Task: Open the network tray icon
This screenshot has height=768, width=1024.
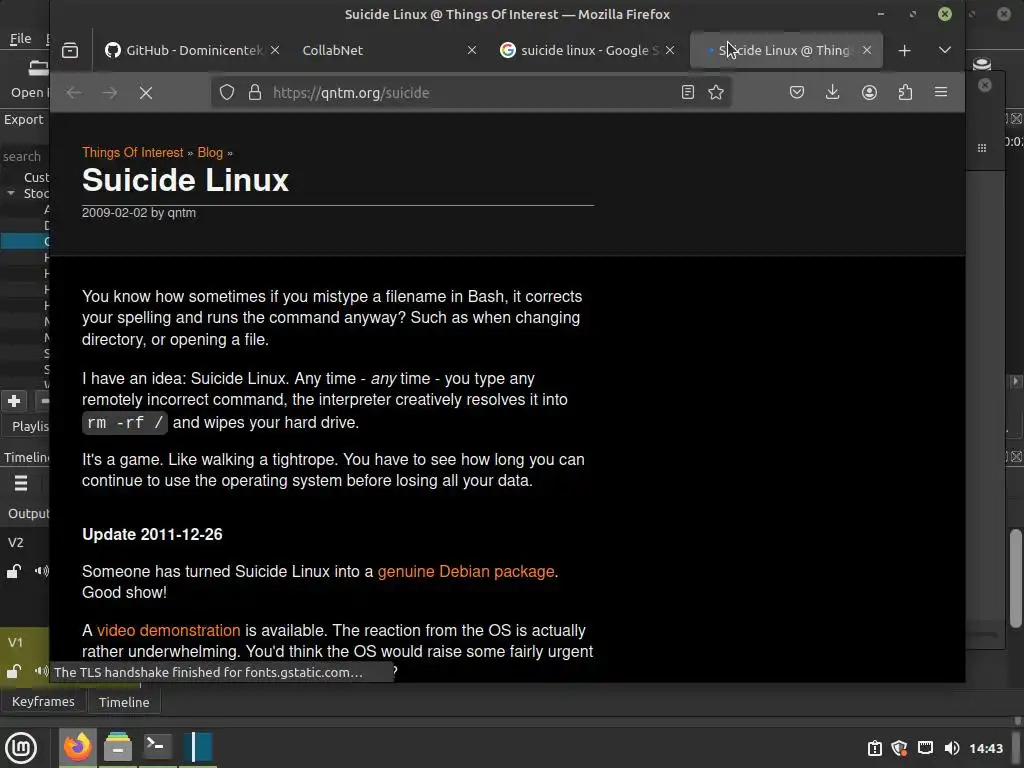Action: 925,748
